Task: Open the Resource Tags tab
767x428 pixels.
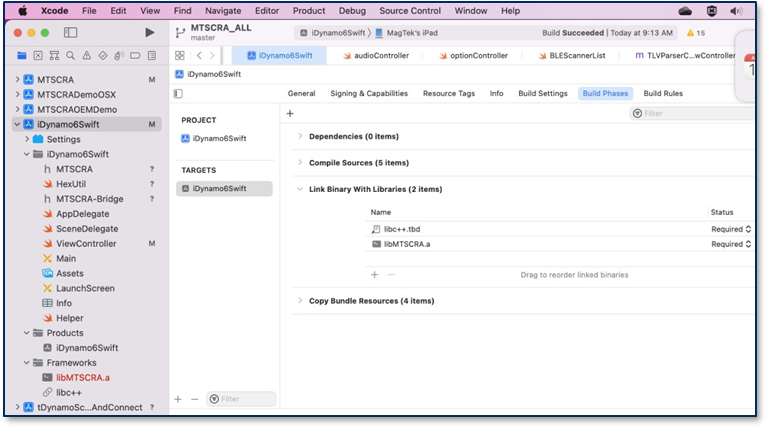Action: click(449, 93)
